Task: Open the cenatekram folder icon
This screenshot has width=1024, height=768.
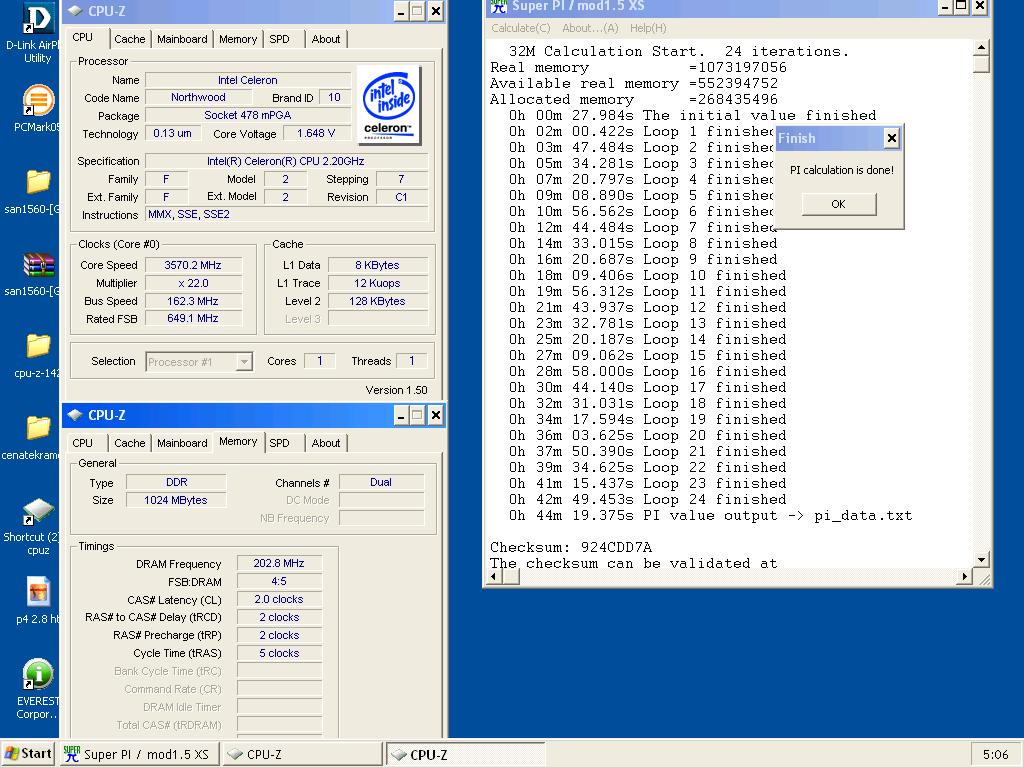Action: (38, 428)
